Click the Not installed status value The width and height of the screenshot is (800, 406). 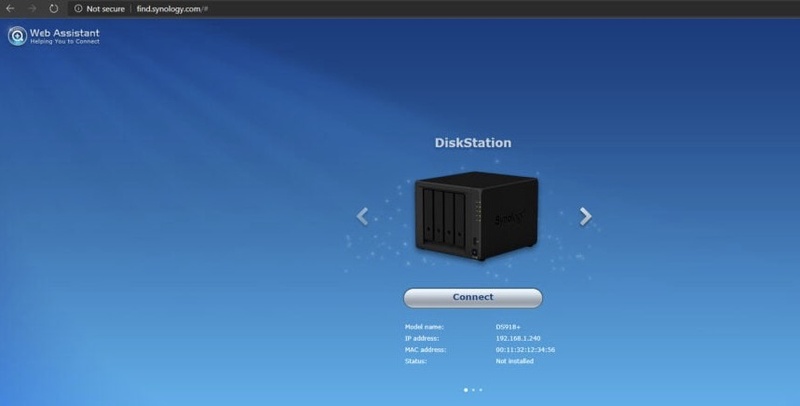tap(514, 361)
